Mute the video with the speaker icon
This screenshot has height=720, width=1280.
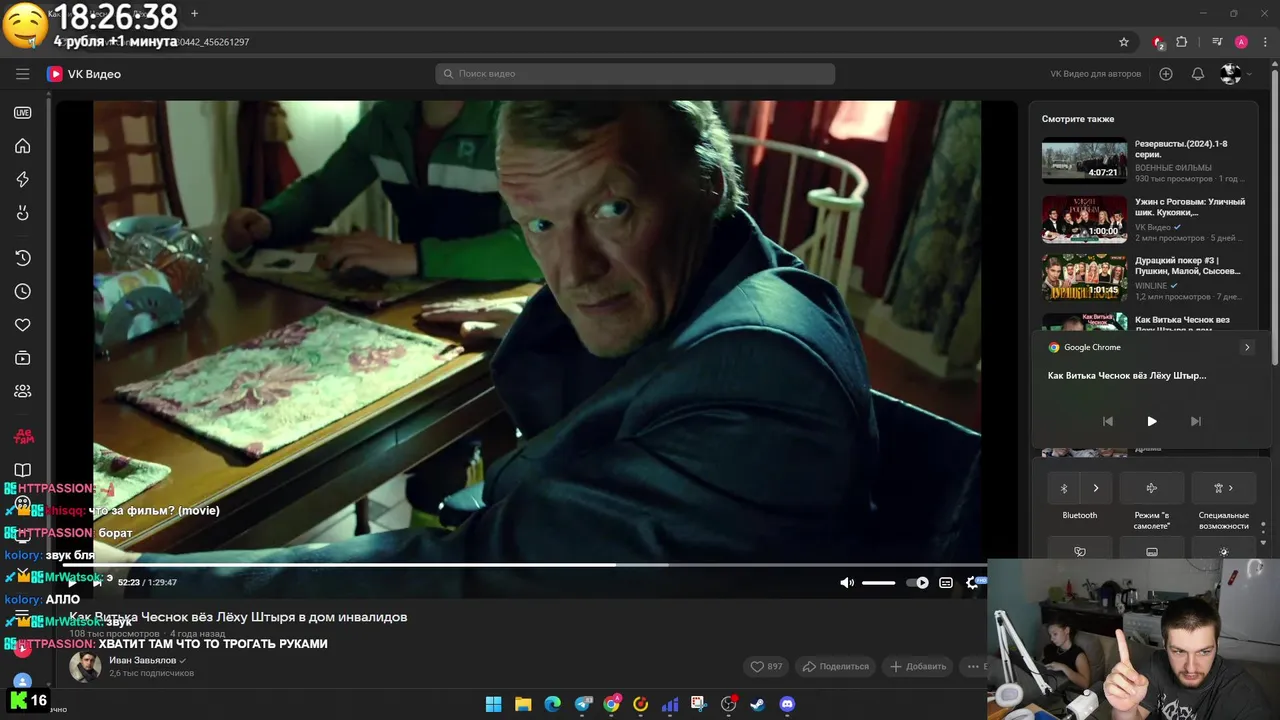847,582
